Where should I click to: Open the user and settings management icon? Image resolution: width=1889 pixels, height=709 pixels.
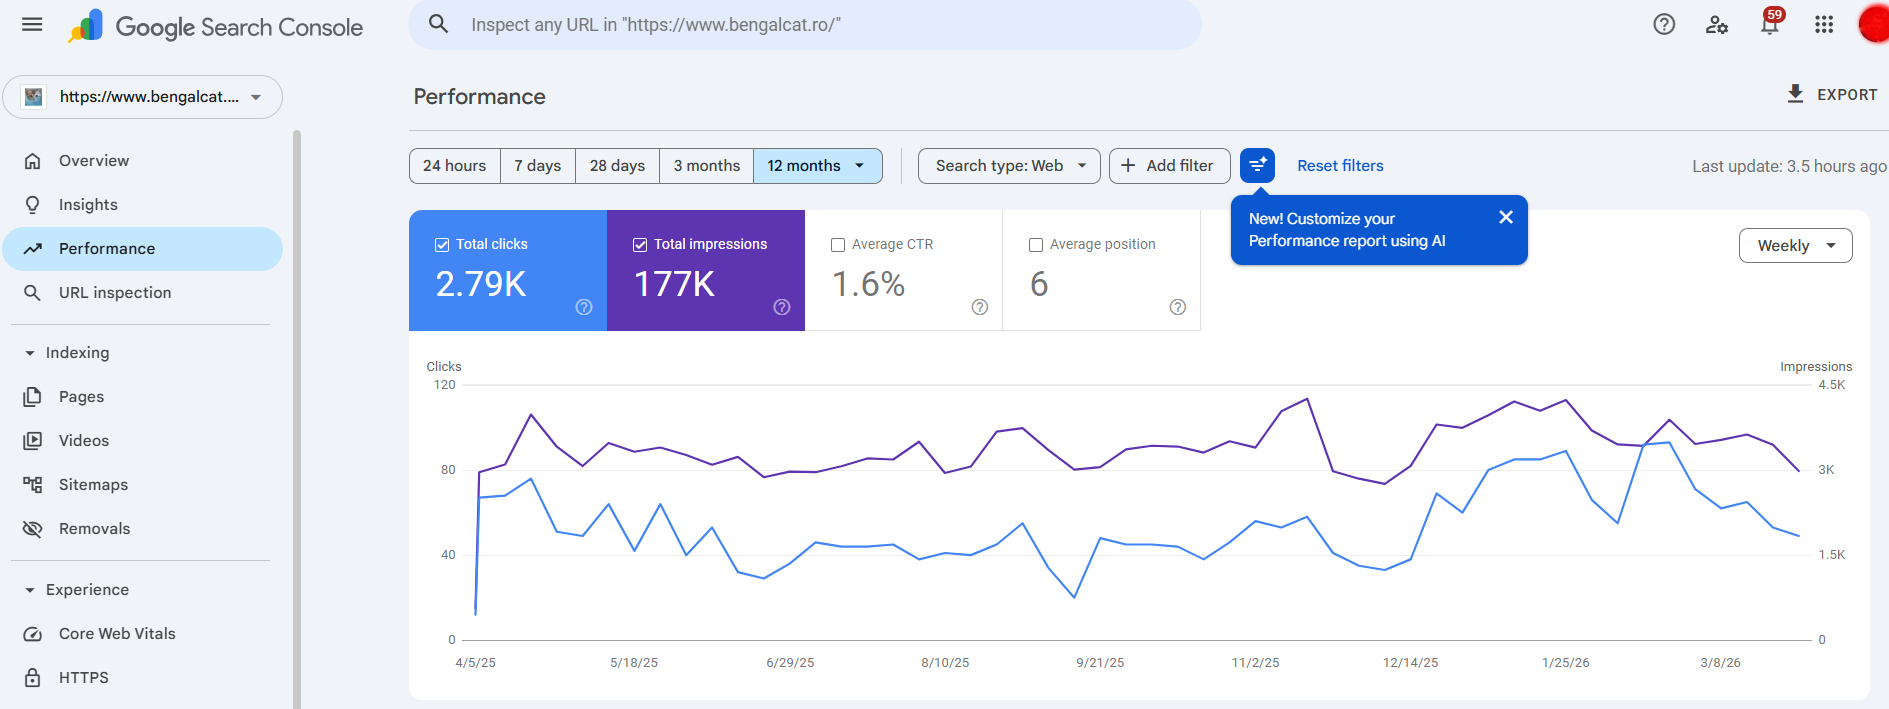(x=1717, y=24)
